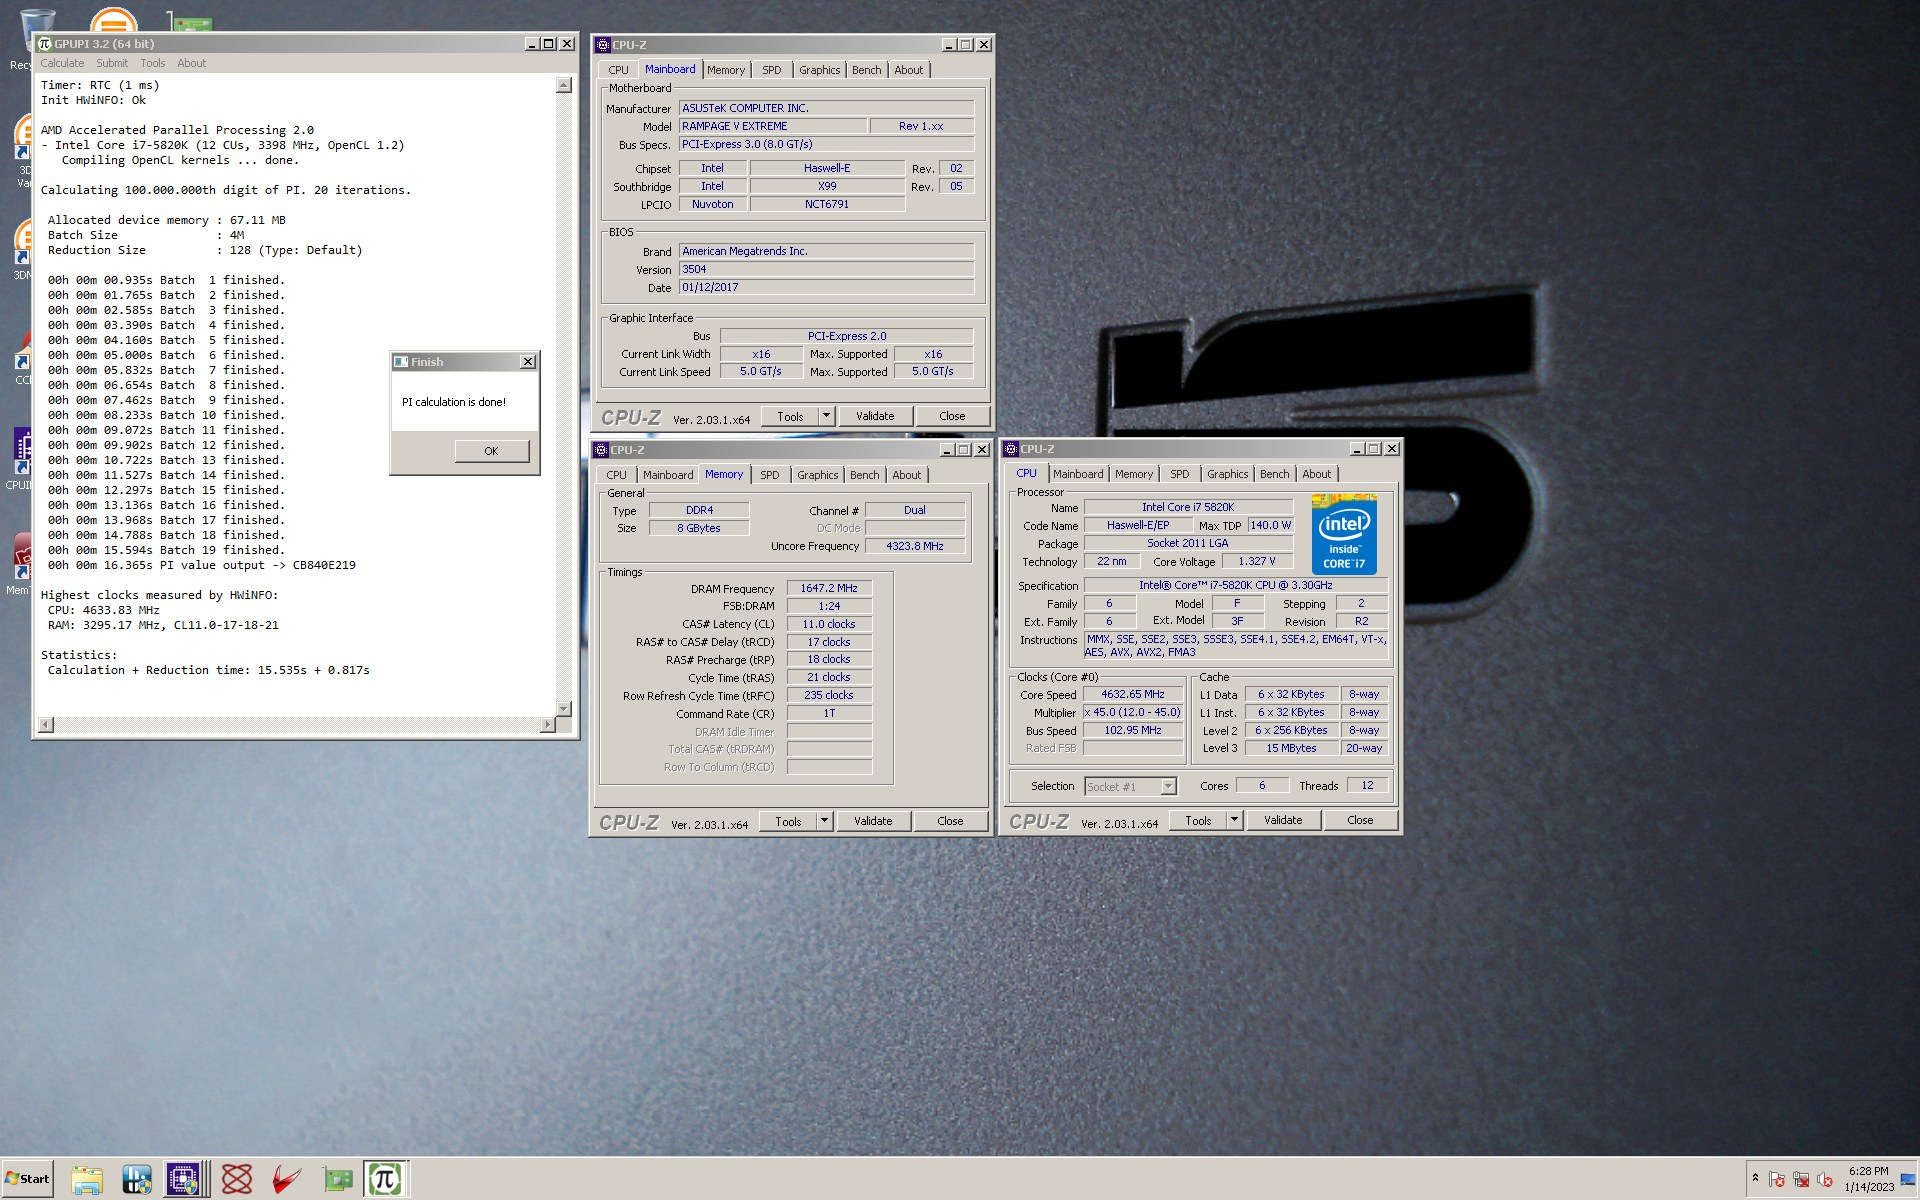
Task: Switch to CPU-Z via purple chip taskbar icon
Action: (184, 1179)
